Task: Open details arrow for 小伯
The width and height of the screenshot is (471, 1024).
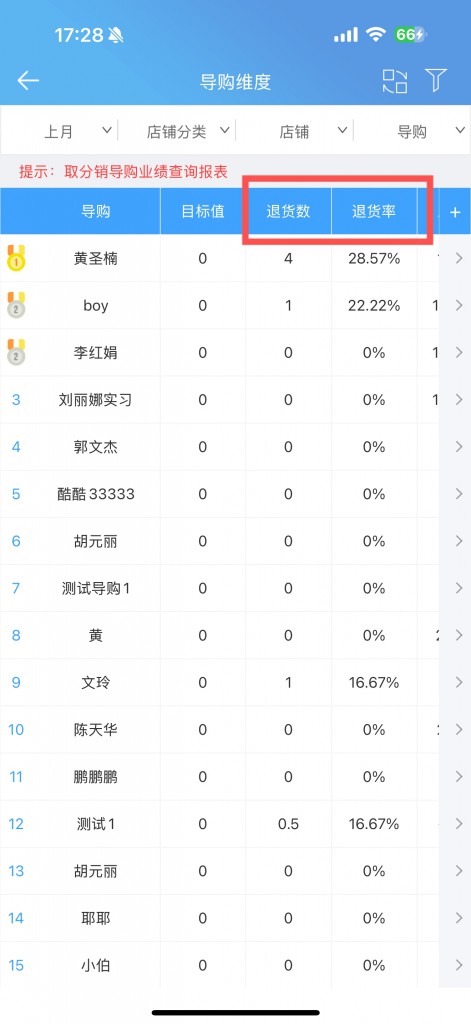Action: tap(459, 965)
